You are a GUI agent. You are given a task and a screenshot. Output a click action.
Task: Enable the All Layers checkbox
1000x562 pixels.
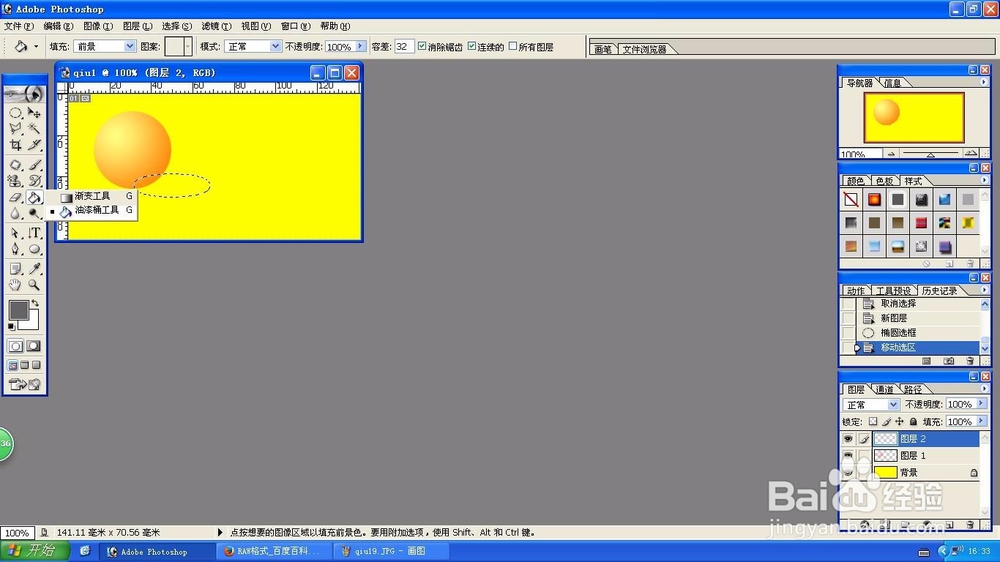[513, 46]
